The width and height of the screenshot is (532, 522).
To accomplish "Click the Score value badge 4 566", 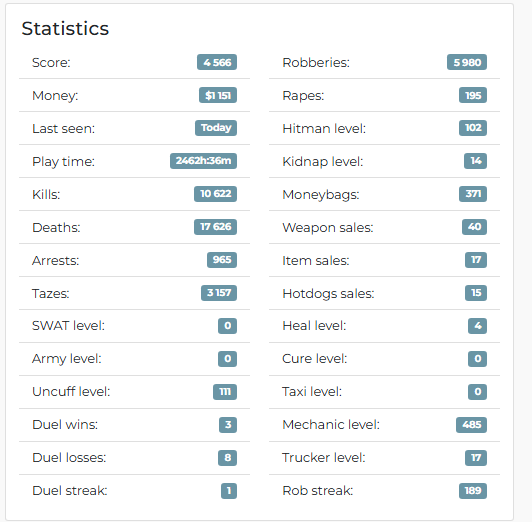I will [217, 62].
